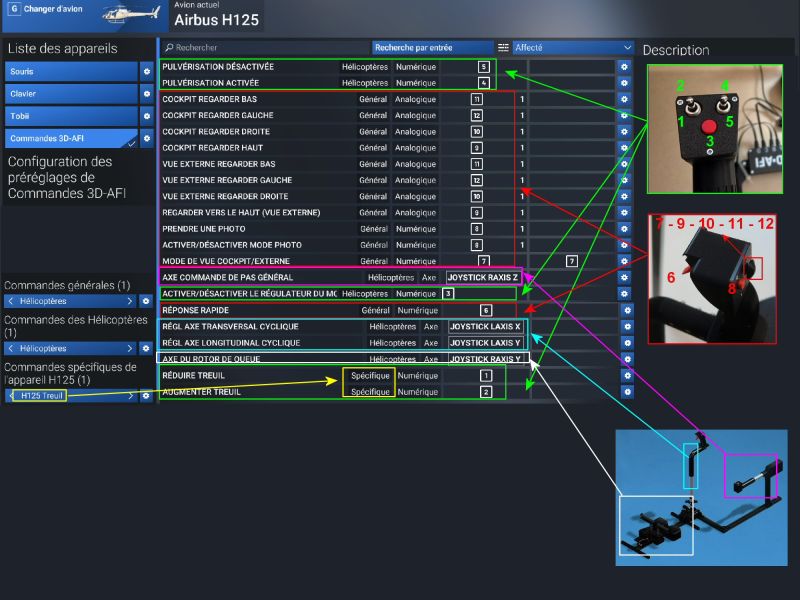The width and height of the screenshot is (800, 600).
Task: Select the Clavier device tab
Action: point(71,94)
